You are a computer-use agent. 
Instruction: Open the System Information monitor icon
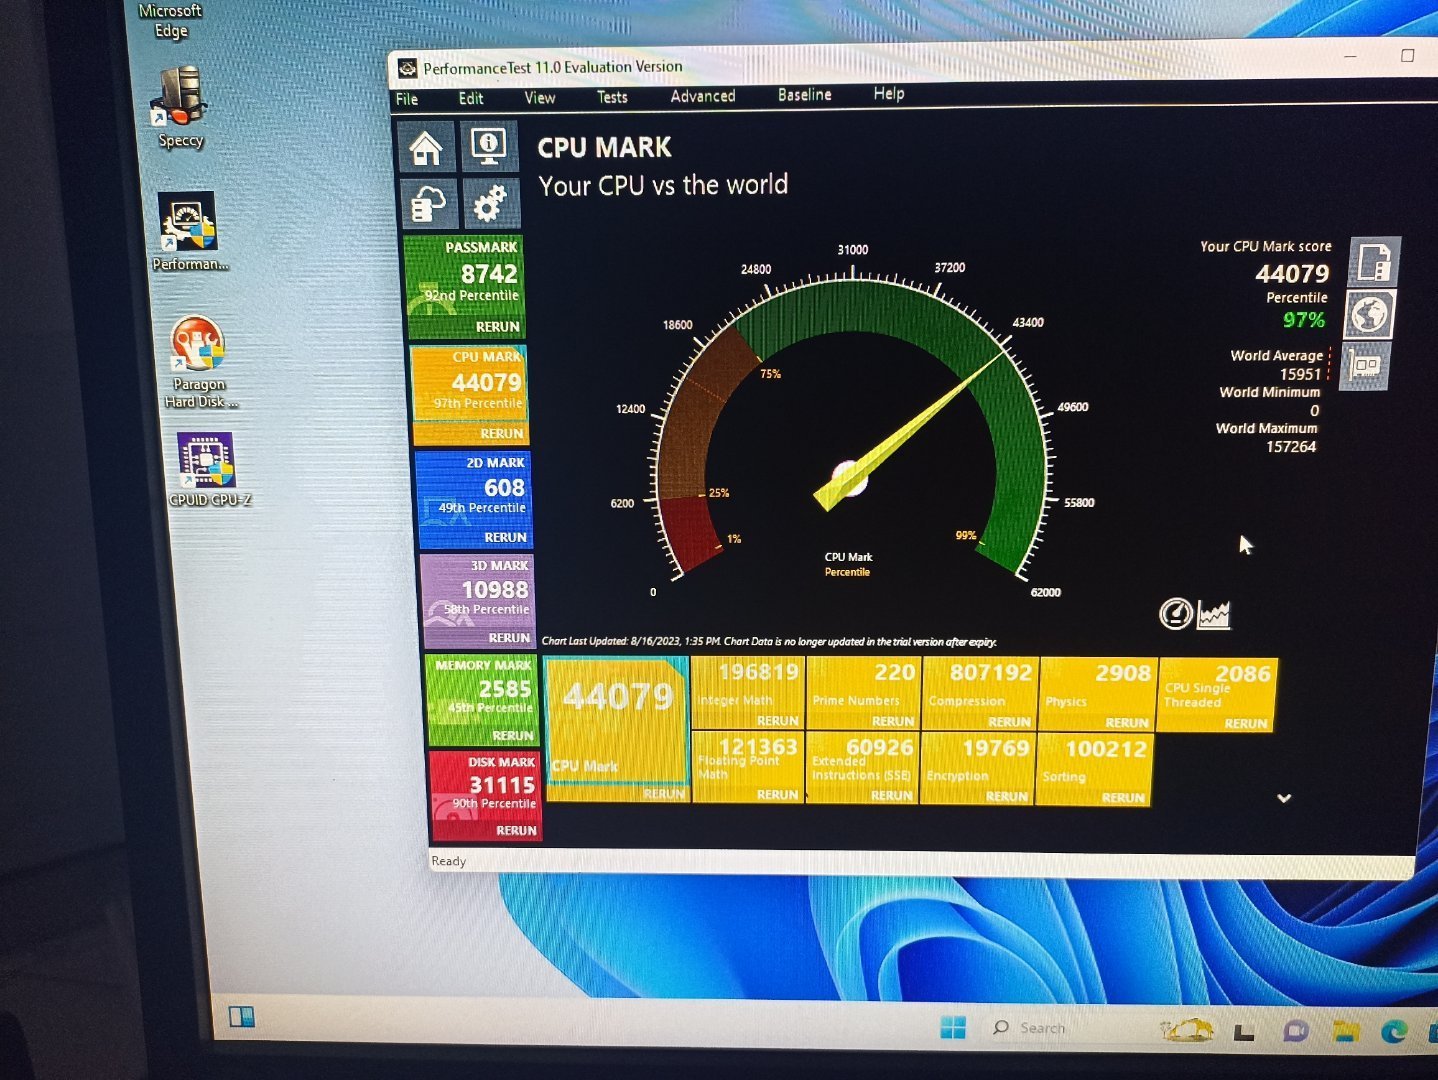tap(489, 147)
